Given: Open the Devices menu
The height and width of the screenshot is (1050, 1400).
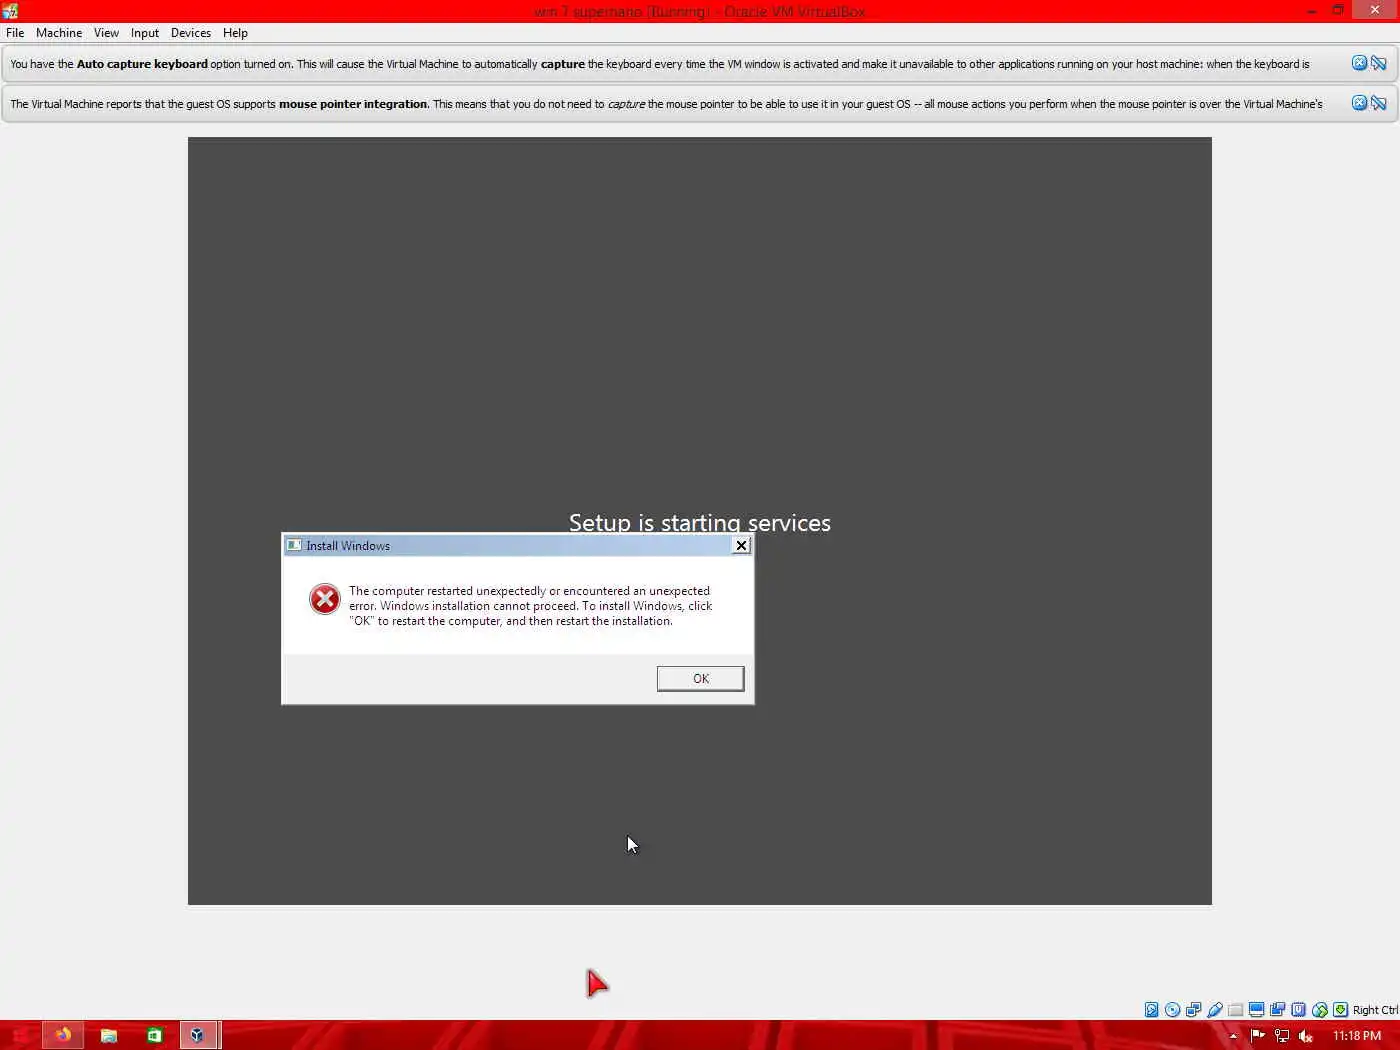Looking at the screenshot, I should click(x=191, y=33).
